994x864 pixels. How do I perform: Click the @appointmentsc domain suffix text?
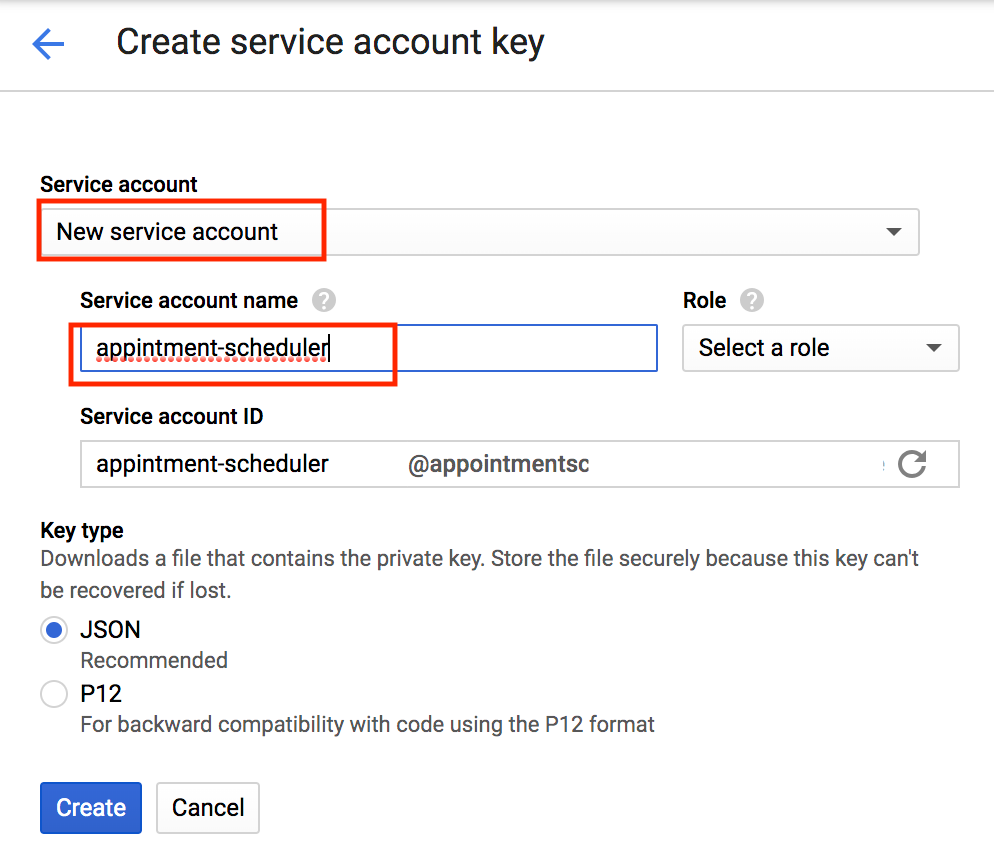[x=498, y=464]
